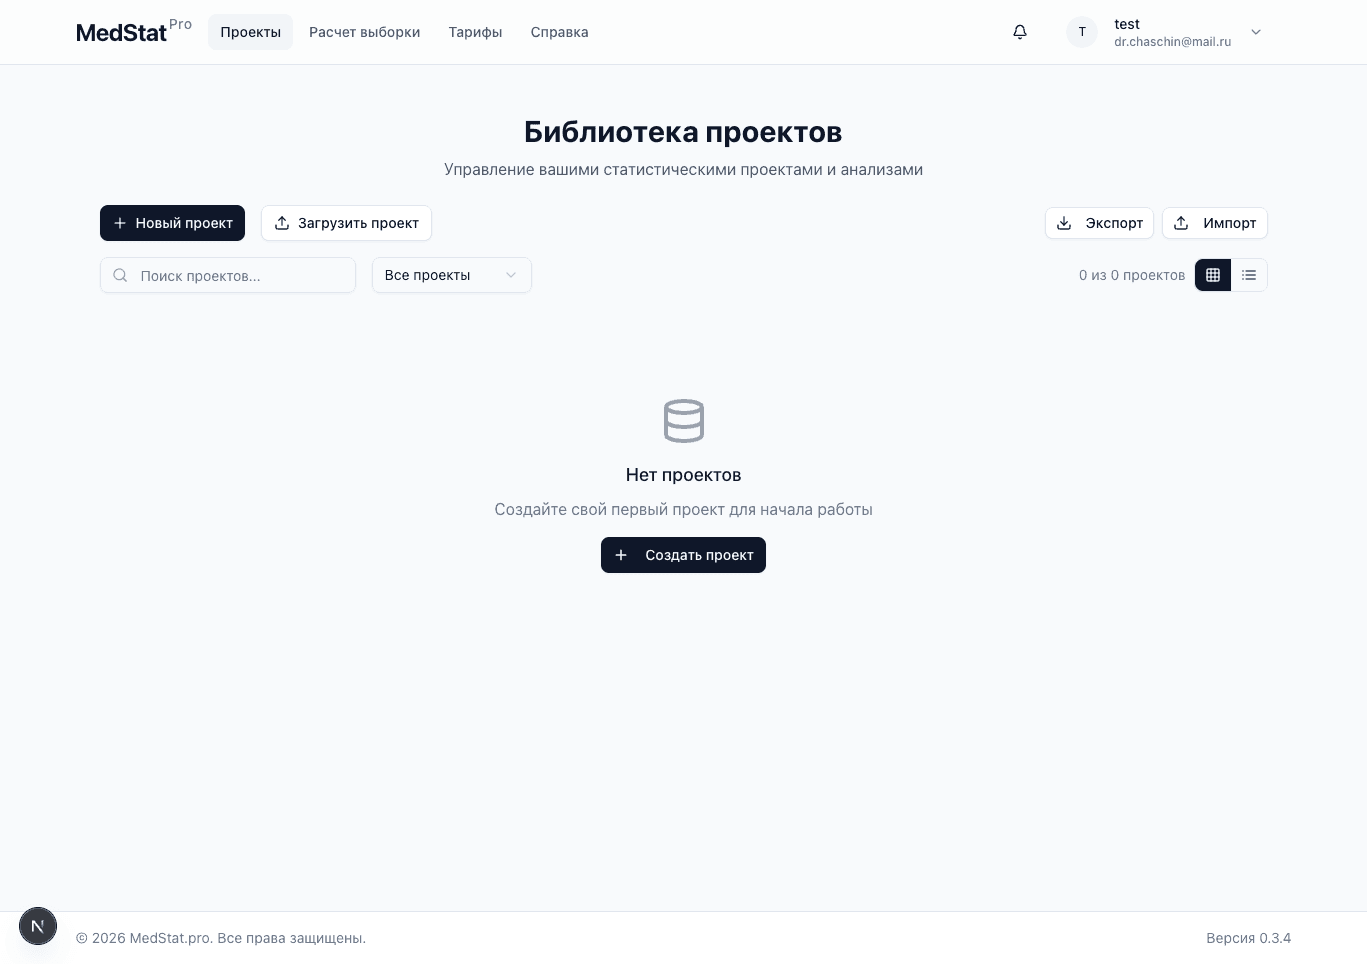
Task: Click the MedStat Pro logo
Action: click(x=134, y=31)
